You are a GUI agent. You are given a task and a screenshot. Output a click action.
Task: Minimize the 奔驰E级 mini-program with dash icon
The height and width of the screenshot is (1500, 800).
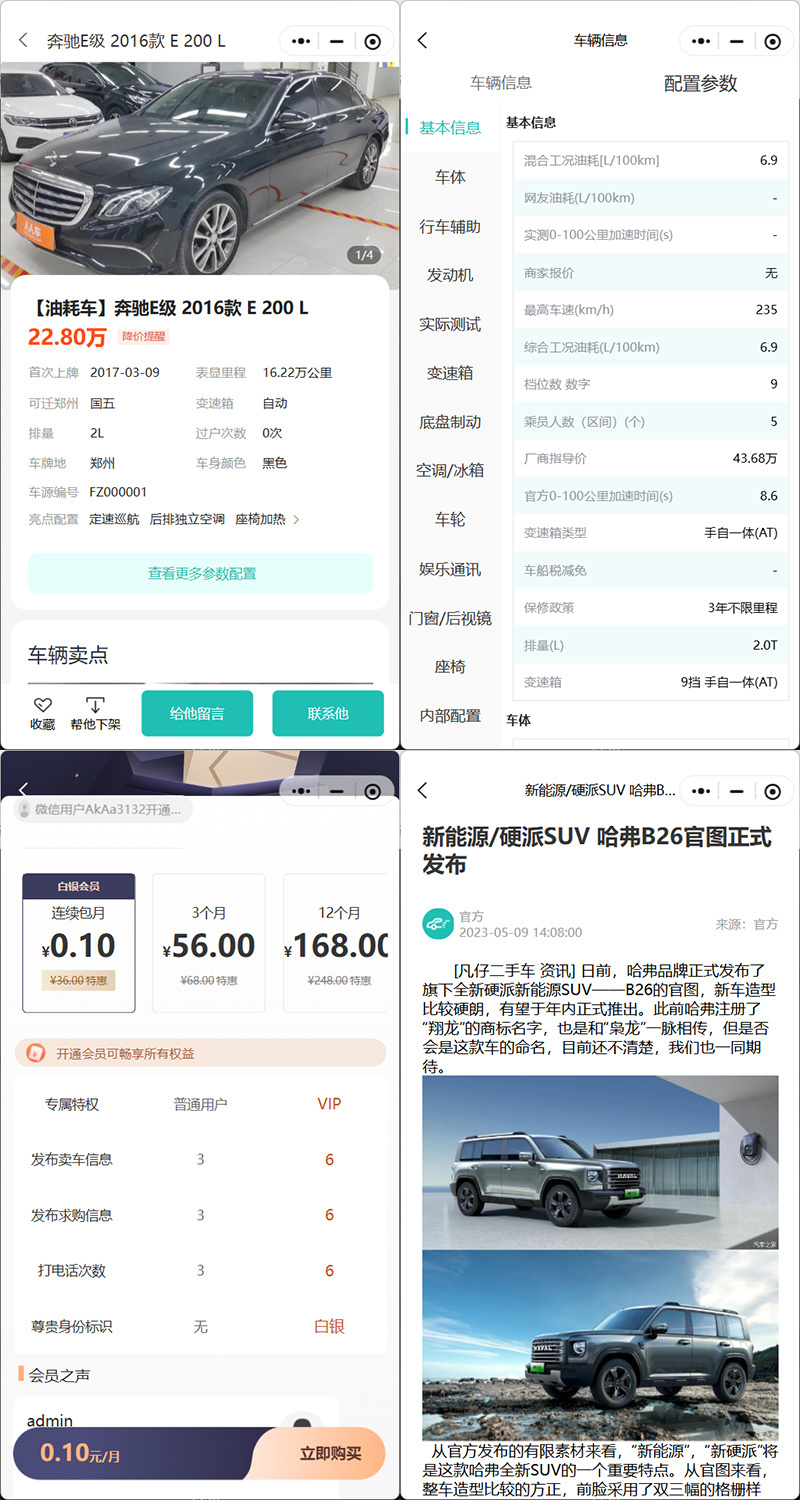[x=337, y=42]
